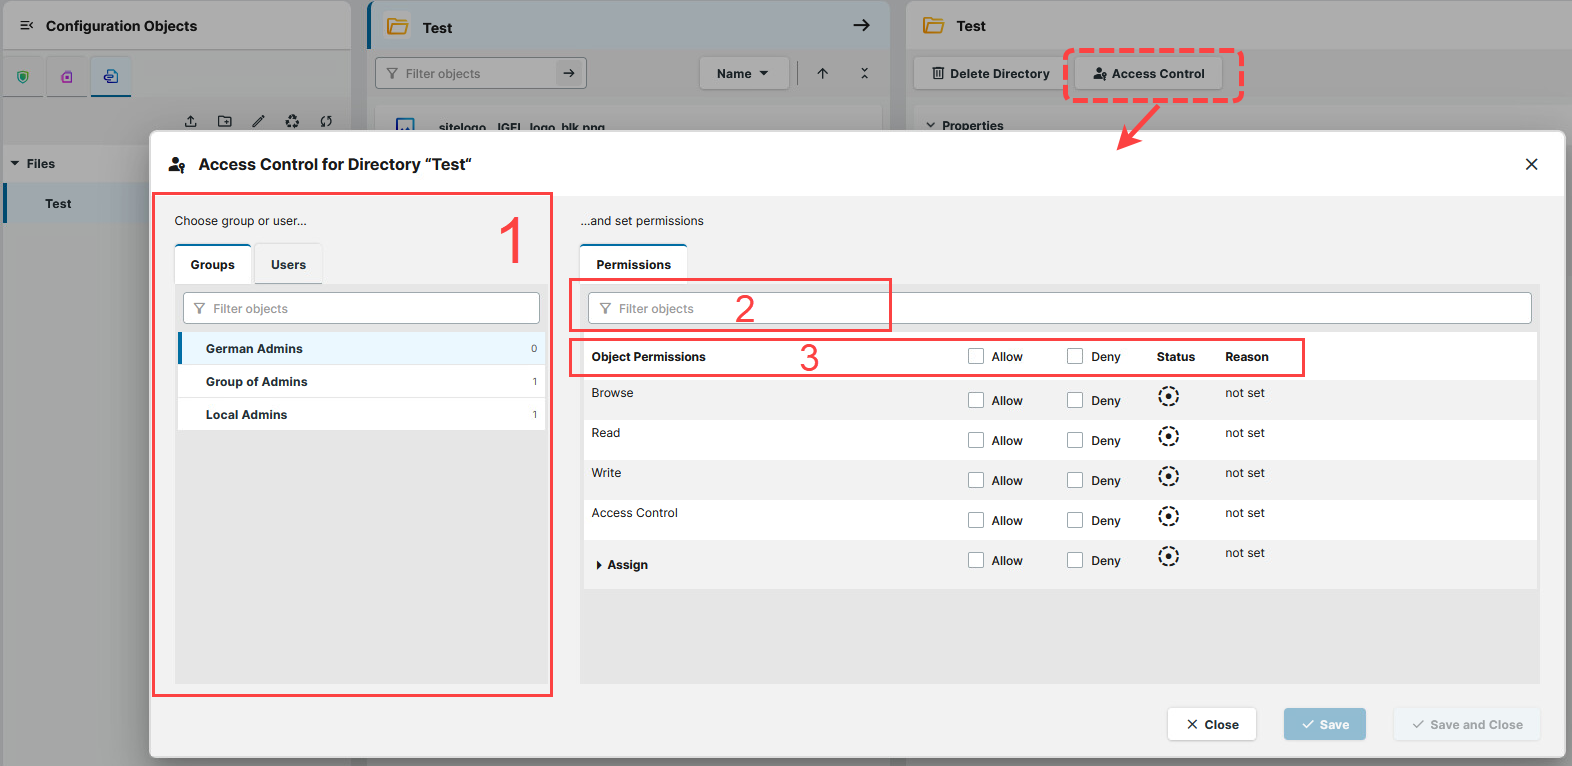Select the Permissions tab
Screen dimensions: 1572x766
633,265
